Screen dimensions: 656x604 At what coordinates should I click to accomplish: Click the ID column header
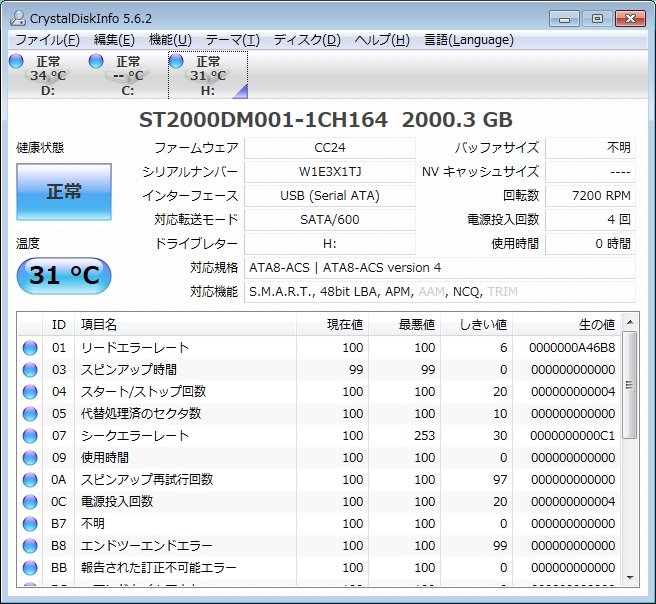59,325
